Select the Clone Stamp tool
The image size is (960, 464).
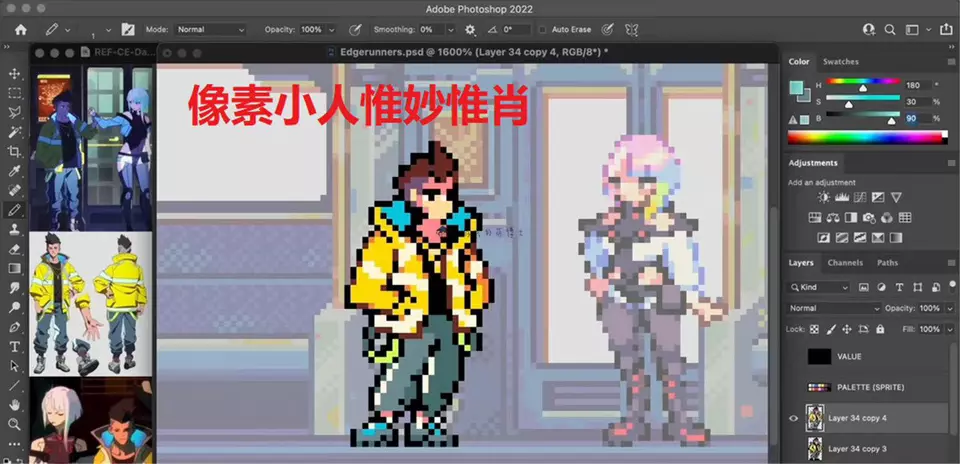[x=14, y=230]
